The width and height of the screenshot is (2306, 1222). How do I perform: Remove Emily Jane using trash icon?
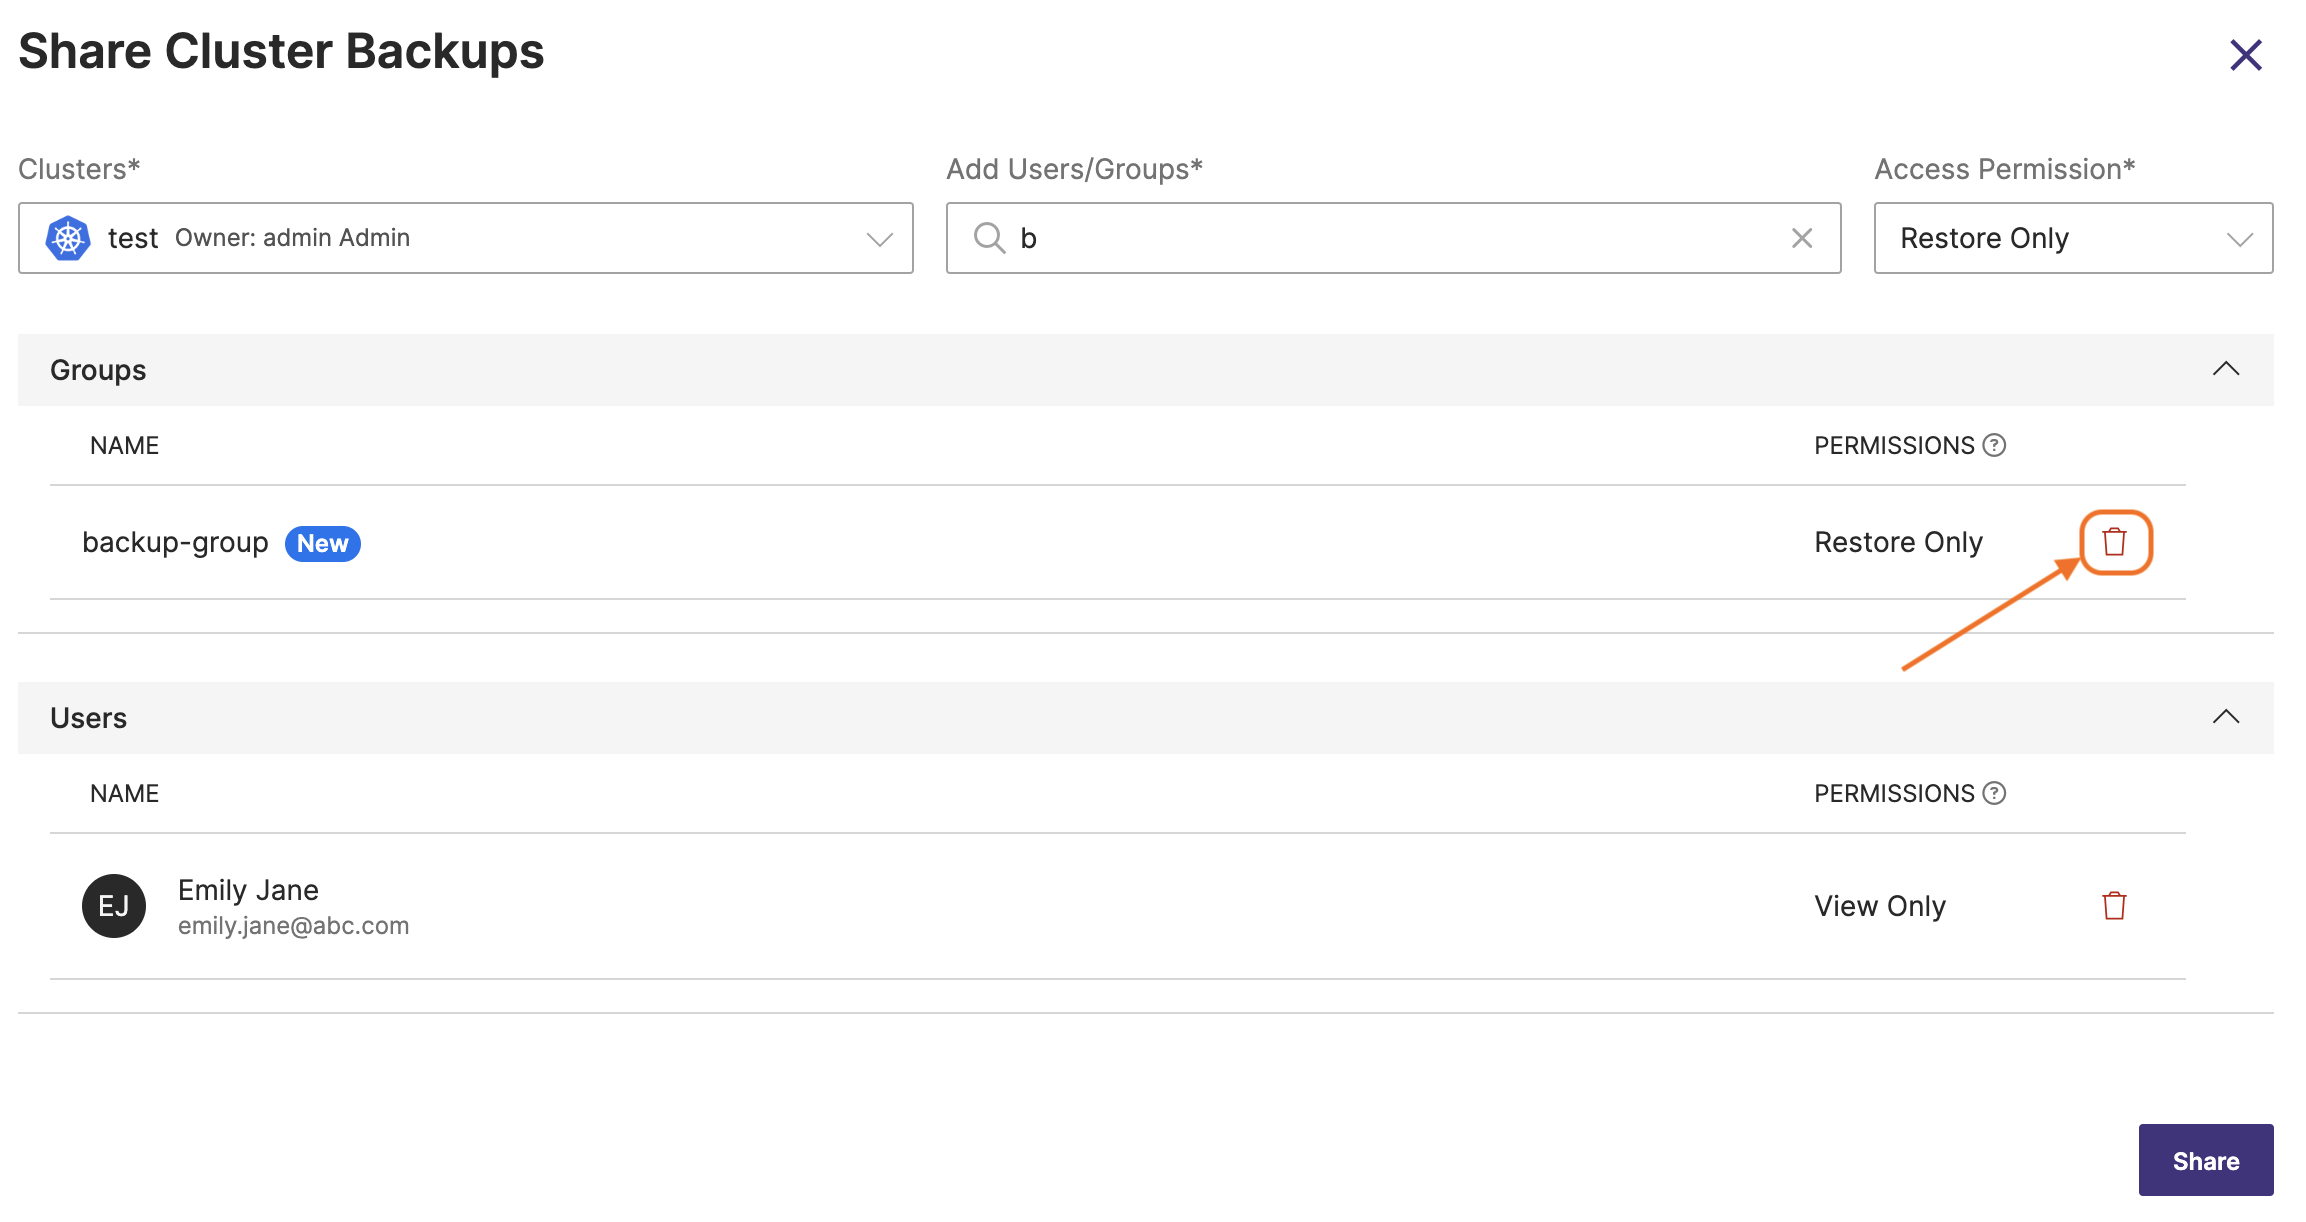2114,906
